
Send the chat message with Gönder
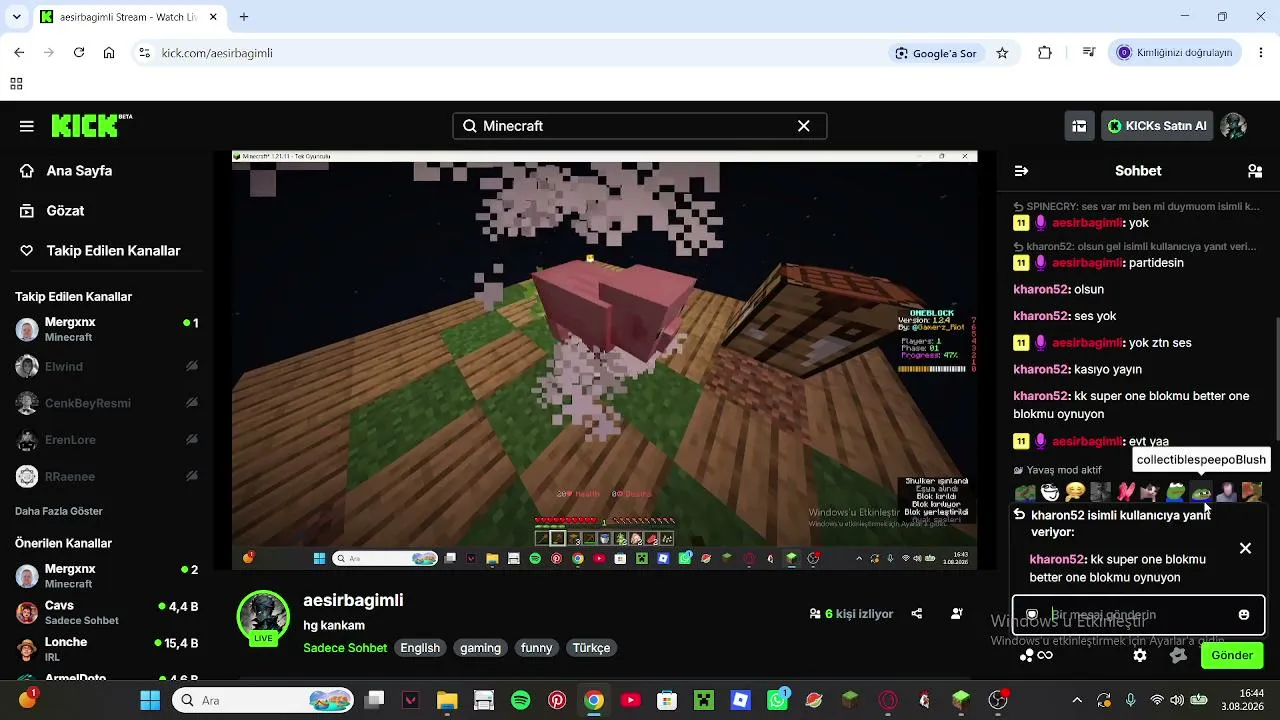[1232, 656]
